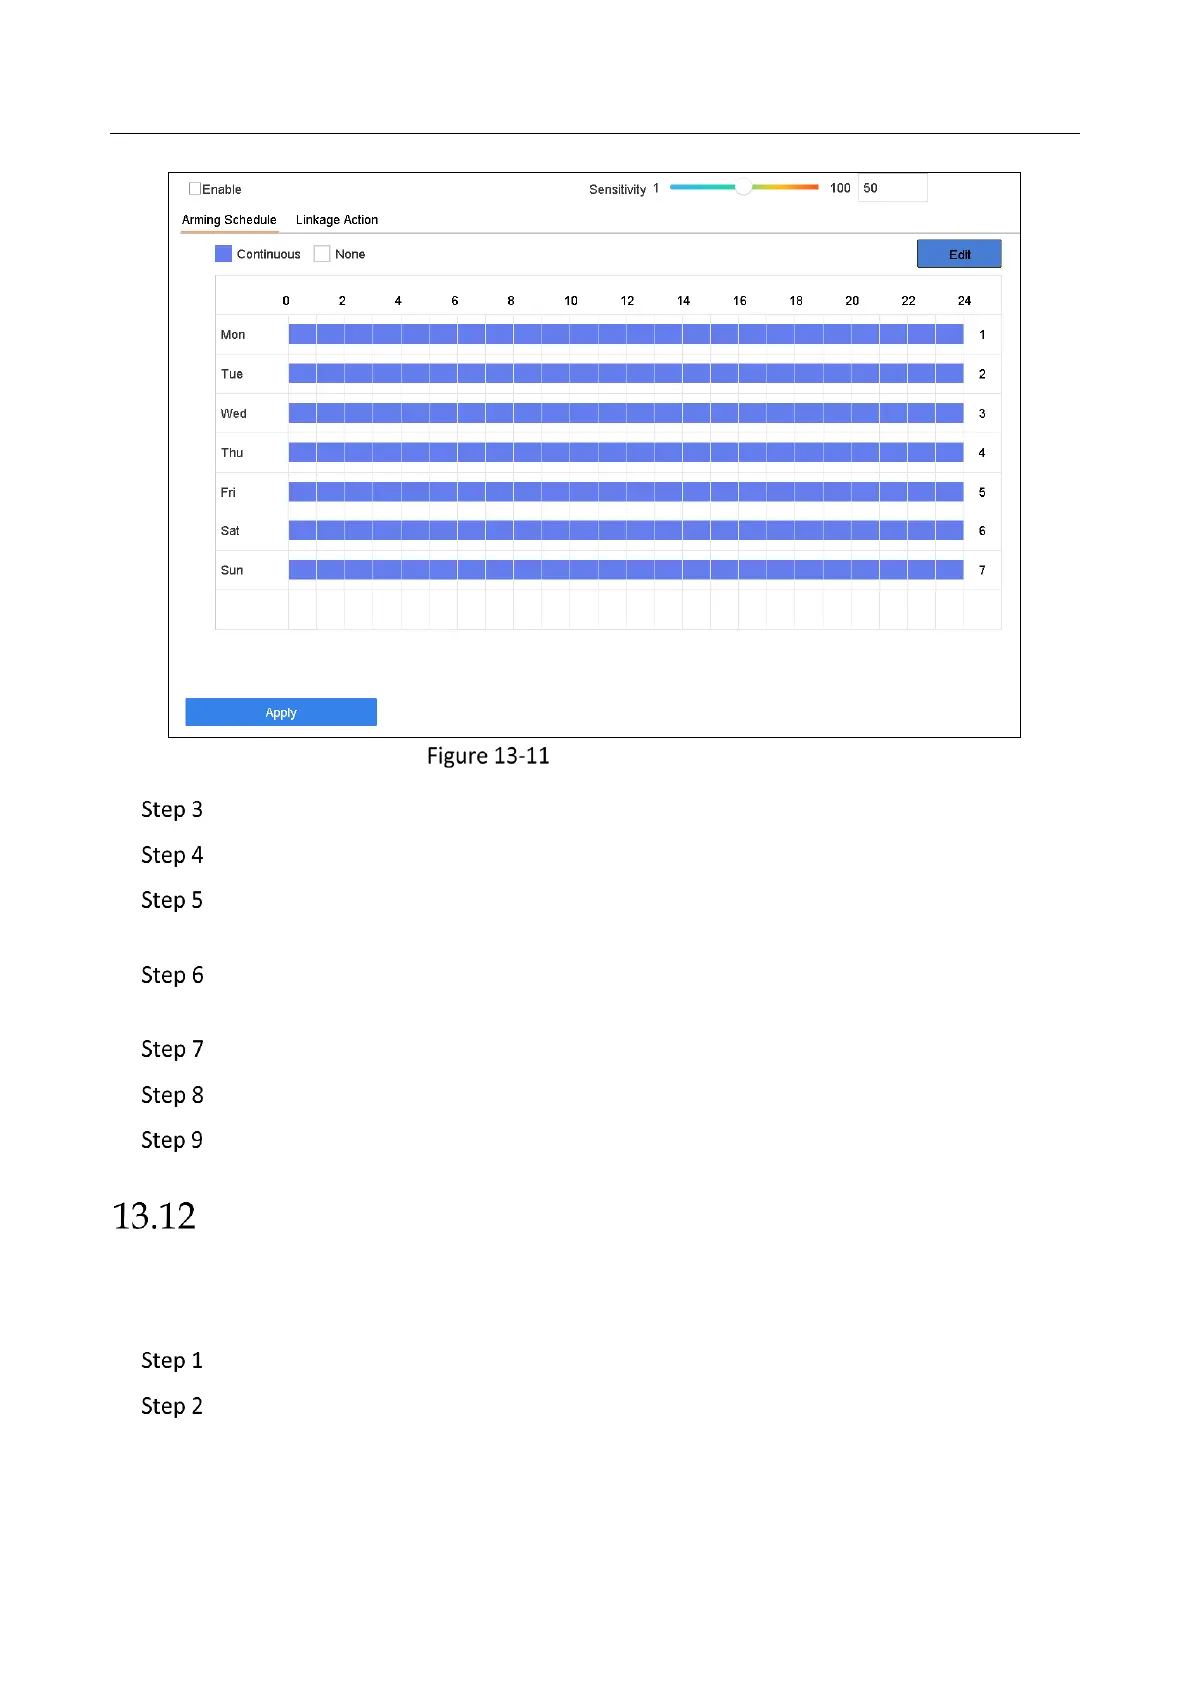Screen dimensions: 1191x1684
Task: Click the empty row below Sunday
Action: 626,610
